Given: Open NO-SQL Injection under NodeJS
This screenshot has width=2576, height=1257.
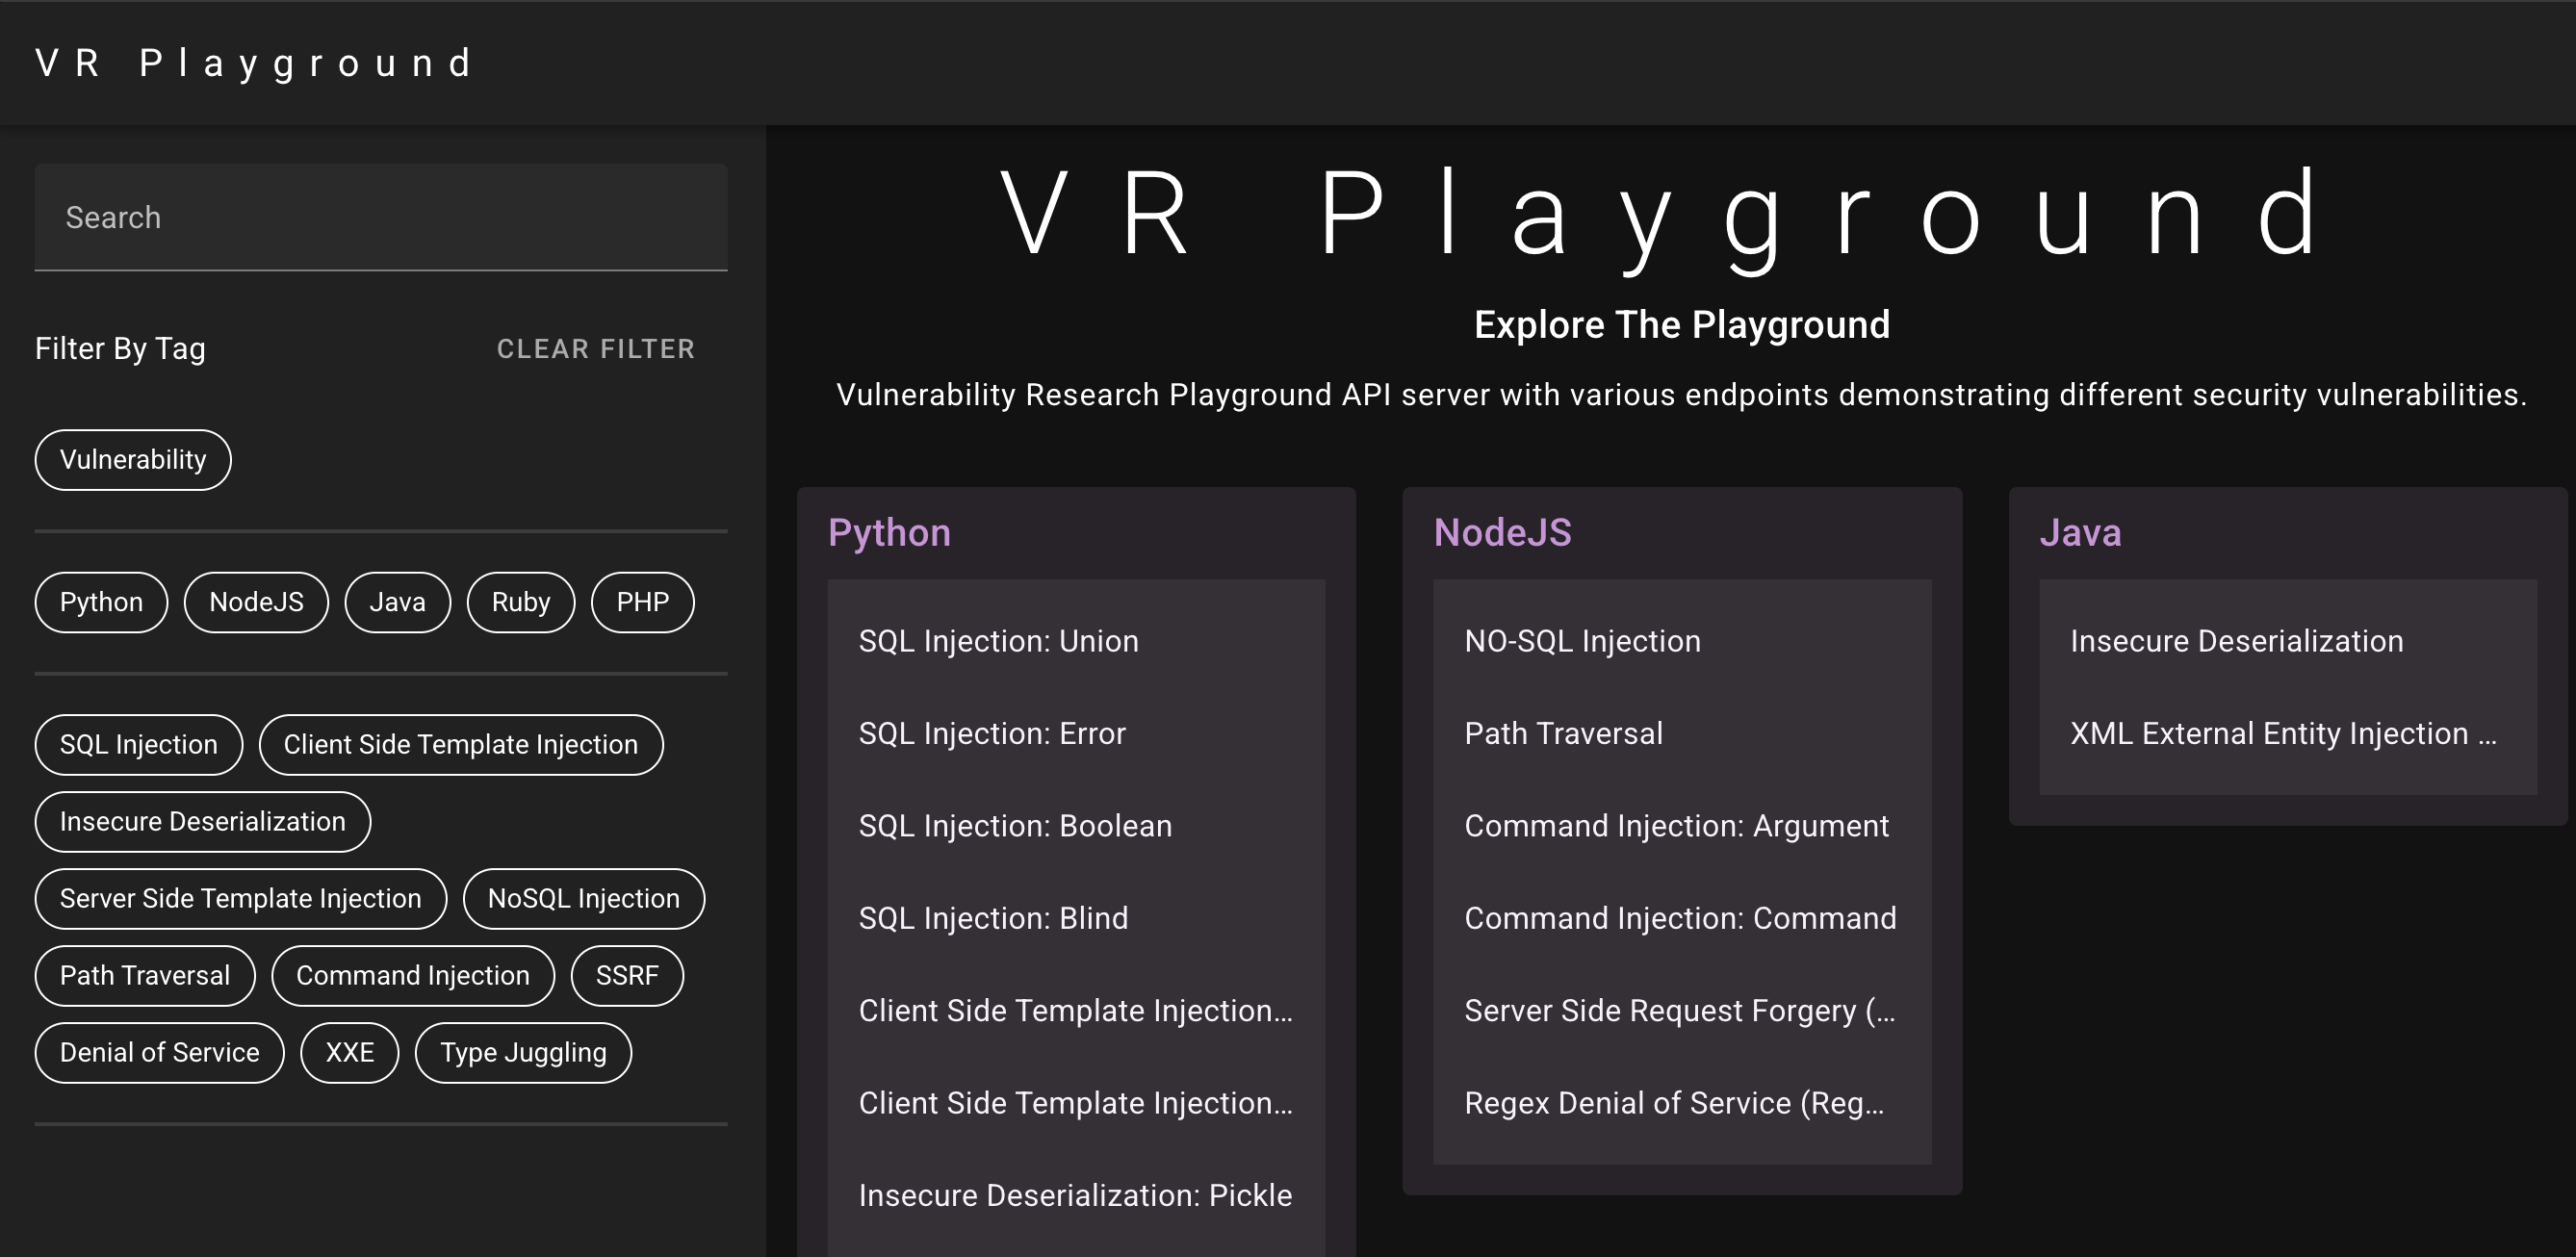Looking at the screenshot, I should 1582,641.
